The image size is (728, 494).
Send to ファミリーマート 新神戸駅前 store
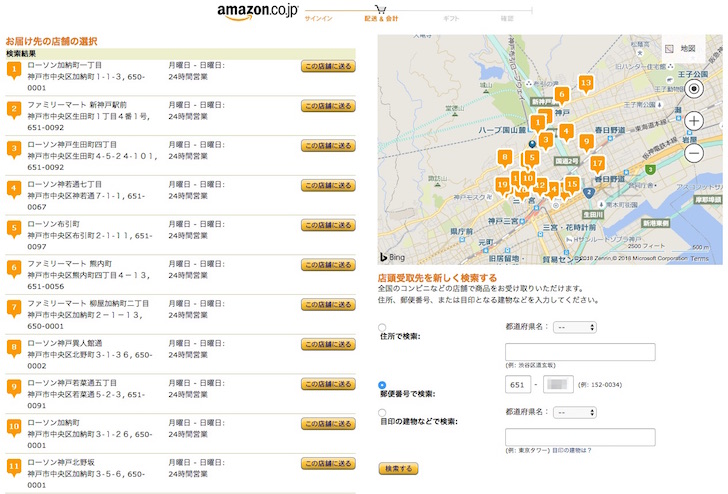[328, 106]
